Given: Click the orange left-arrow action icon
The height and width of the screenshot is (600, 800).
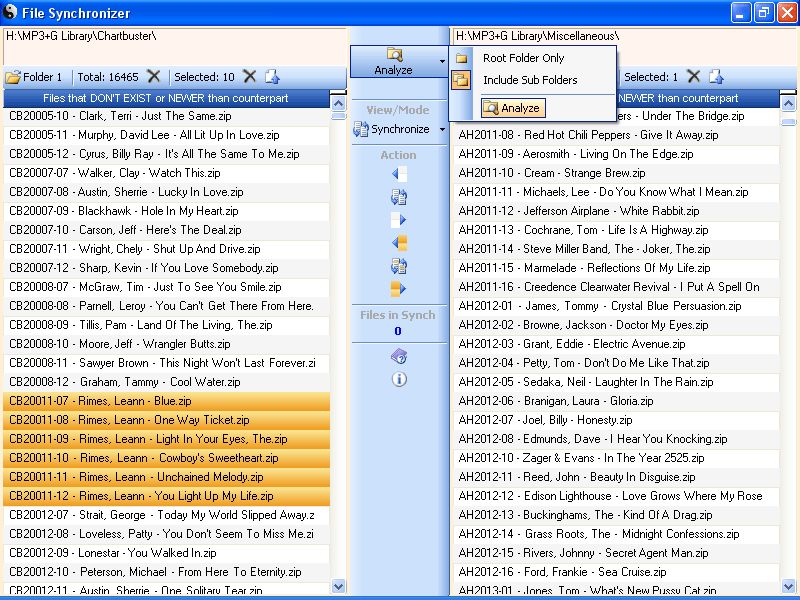Looking at the screenshot, I should (x=398, y=243).
